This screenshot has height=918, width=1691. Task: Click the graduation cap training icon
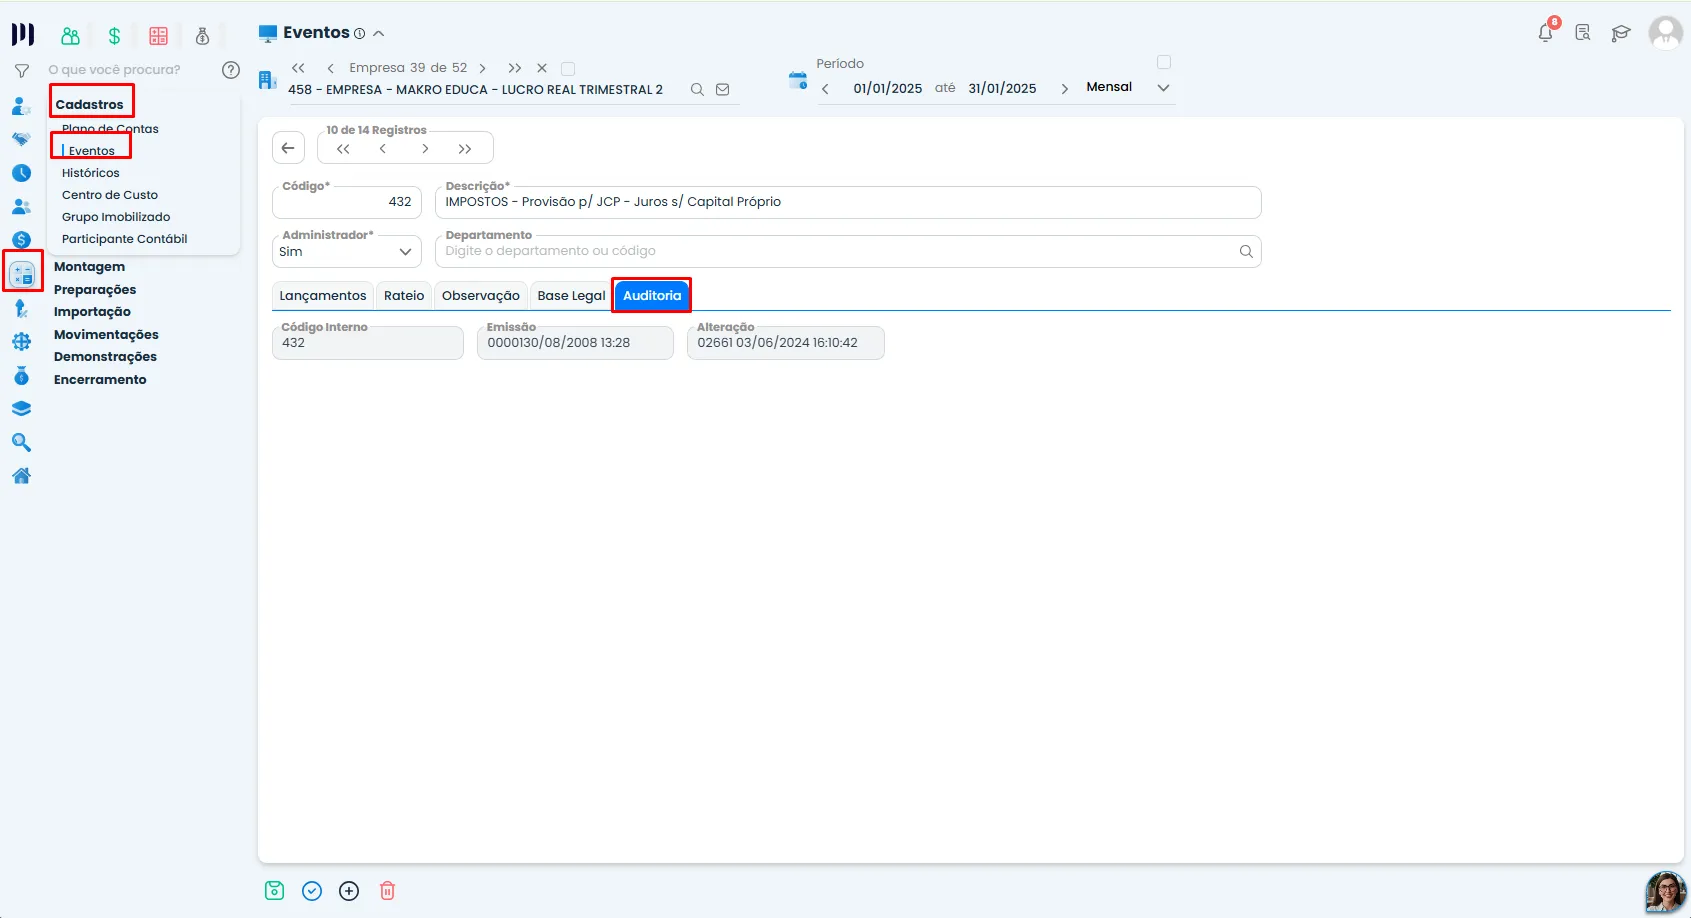click(1621, 33)
